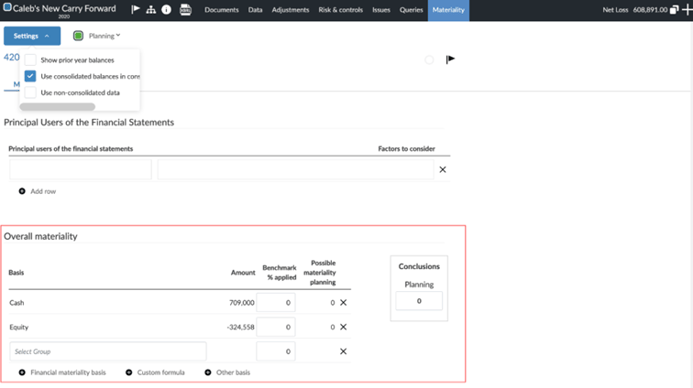Image resolution: width=693 pixels, height=388 pixels.
Task: Open the engagement info icon
Action: point(166,9)
